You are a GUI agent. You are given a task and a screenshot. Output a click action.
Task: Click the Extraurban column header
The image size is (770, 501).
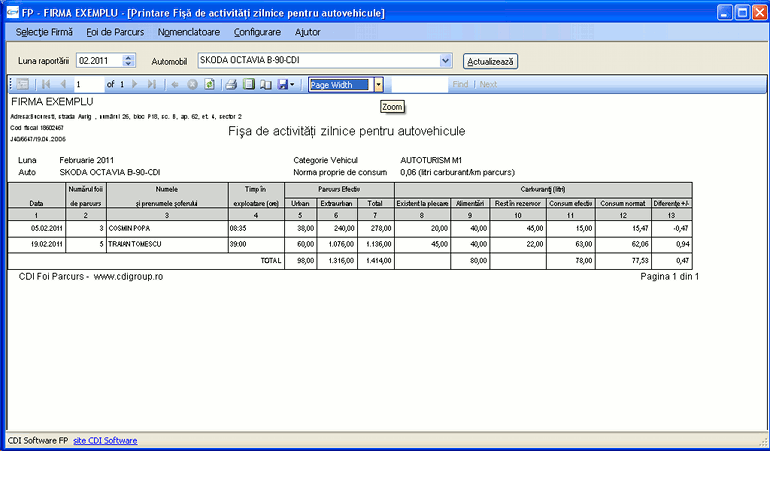click(336, 203)
